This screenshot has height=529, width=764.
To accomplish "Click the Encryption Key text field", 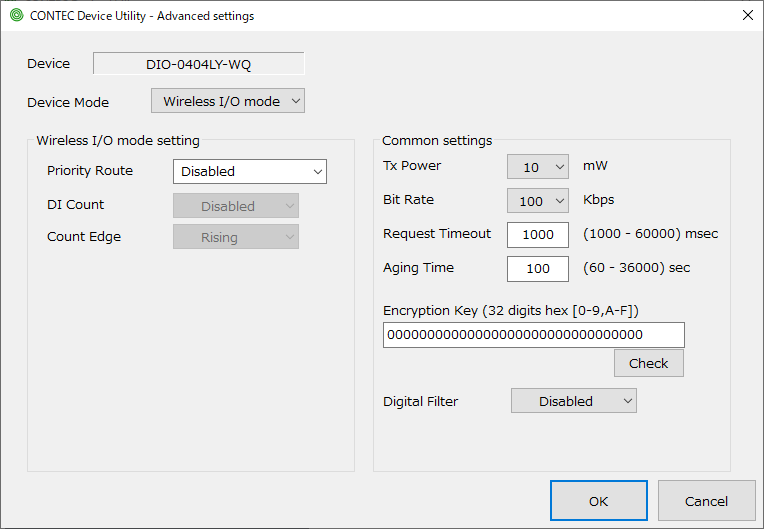I will [534, 335].
